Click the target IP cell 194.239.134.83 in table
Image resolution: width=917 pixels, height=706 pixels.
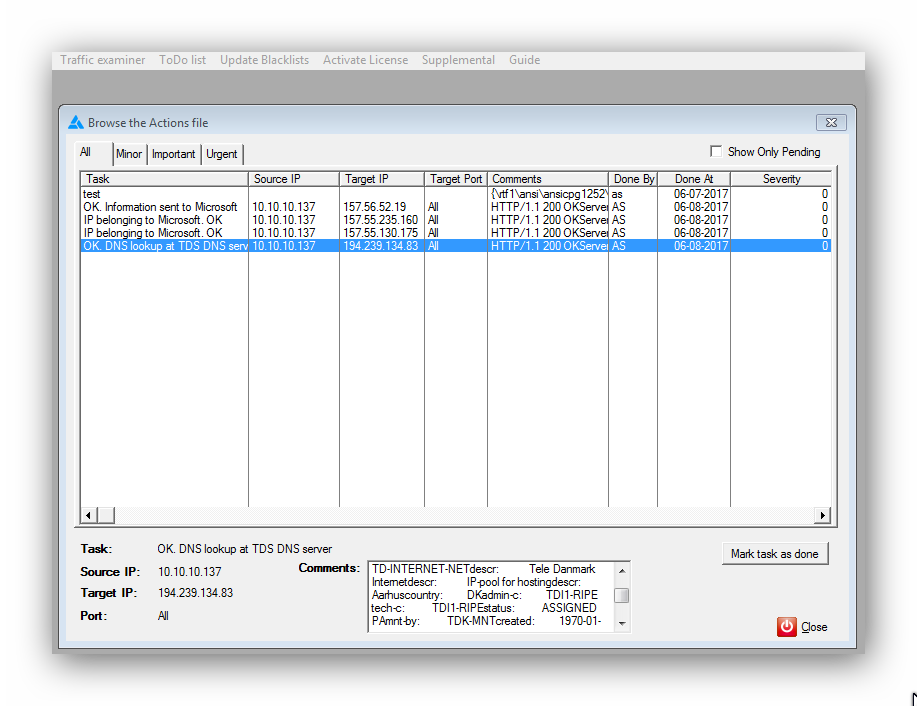[x=381, y=246]
